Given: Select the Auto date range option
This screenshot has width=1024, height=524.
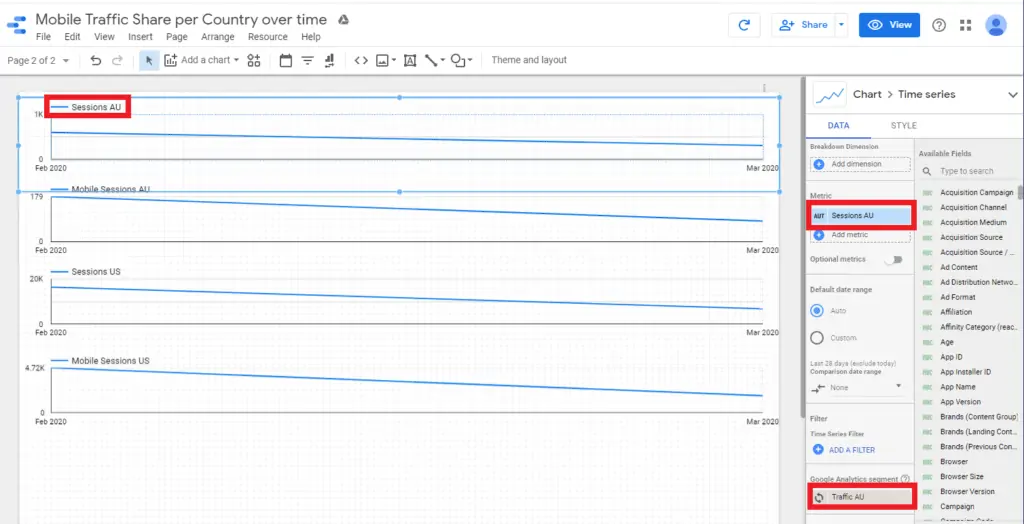Looking at the screenshot, I should point(818,311).
